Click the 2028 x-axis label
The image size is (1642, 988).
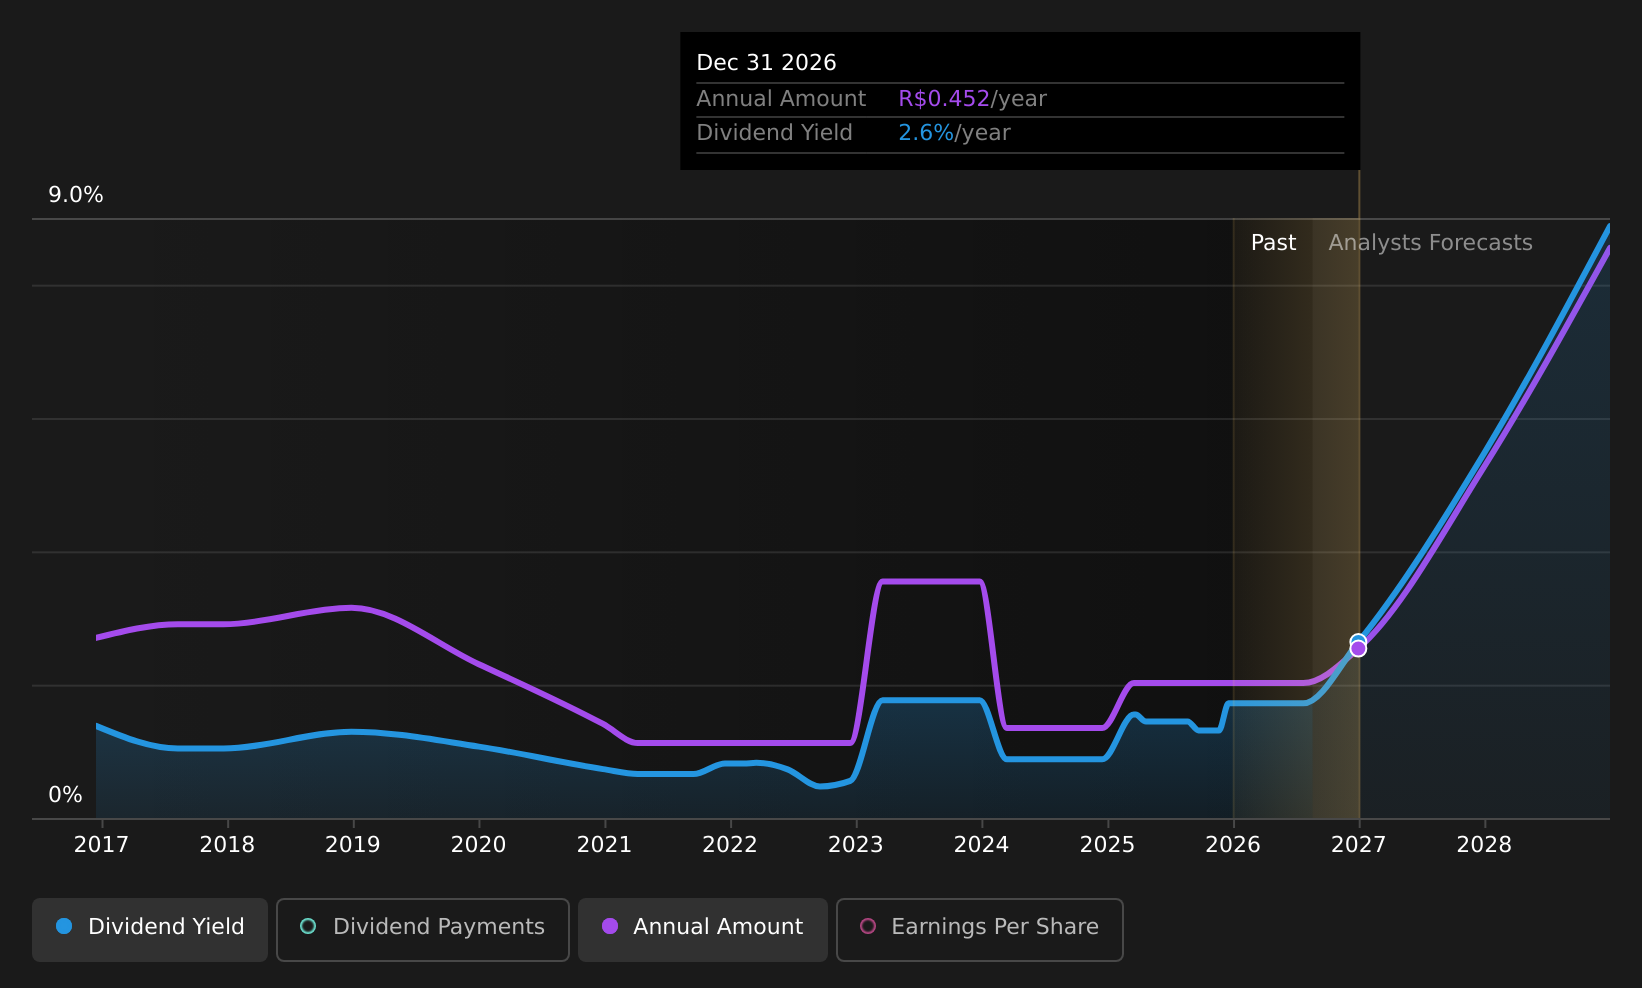tap(1484, 845)
